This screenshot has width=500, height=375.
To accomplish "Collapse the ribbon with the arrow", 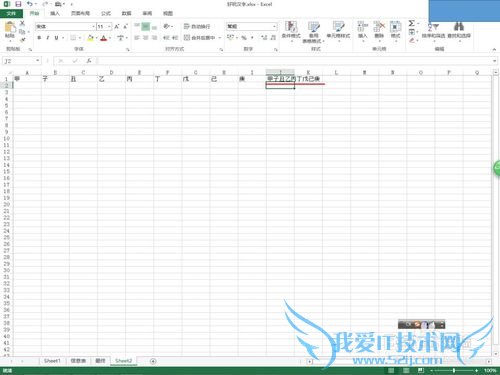I will 494,49.
